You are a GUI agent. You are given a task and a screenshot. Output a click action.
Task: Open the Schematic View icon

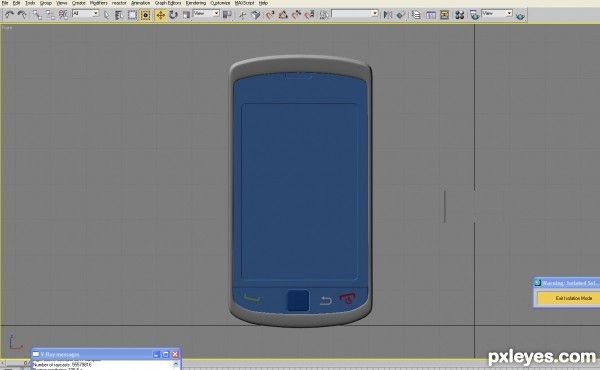pos(444,15)
